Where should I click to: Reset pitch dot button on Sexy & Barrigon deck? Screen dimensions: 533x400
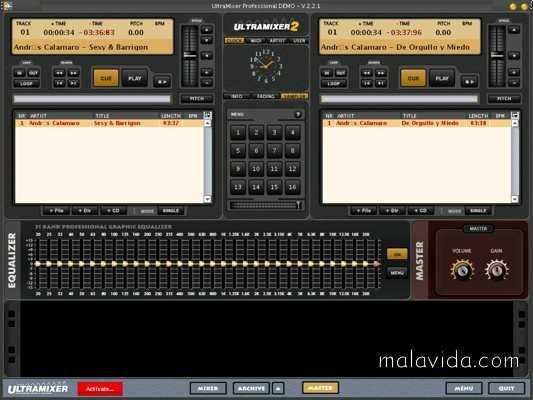[x=206, y=55]
